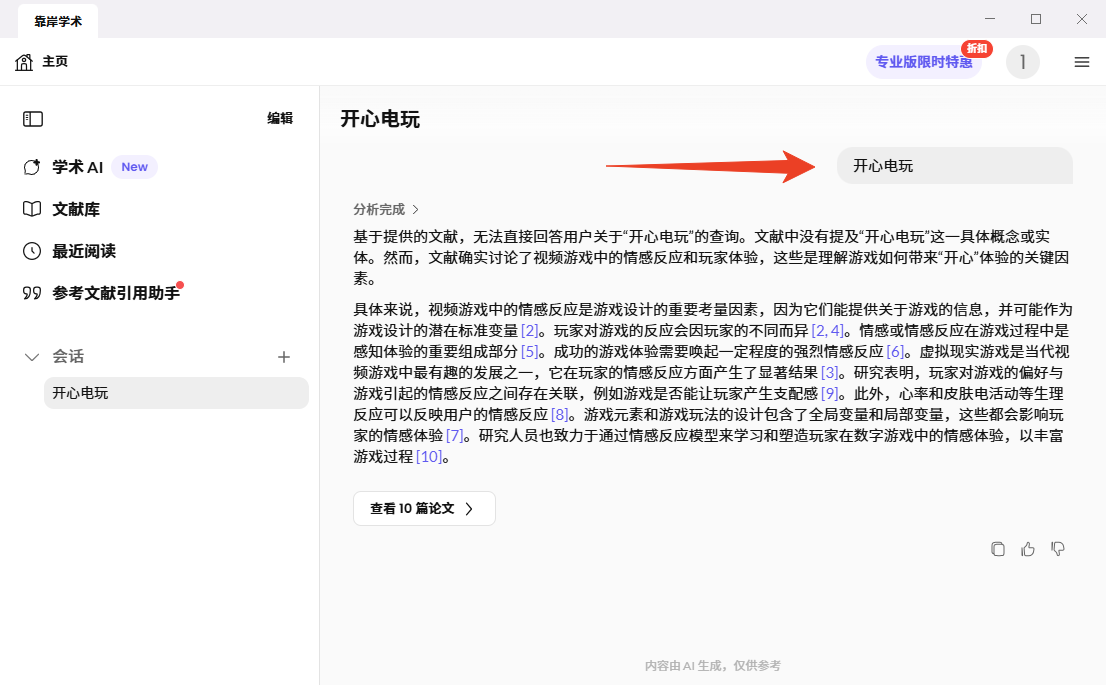Select the 开心电玩 conversation in sidebar
The image size is (1106, 685).
tap(176, 393)
